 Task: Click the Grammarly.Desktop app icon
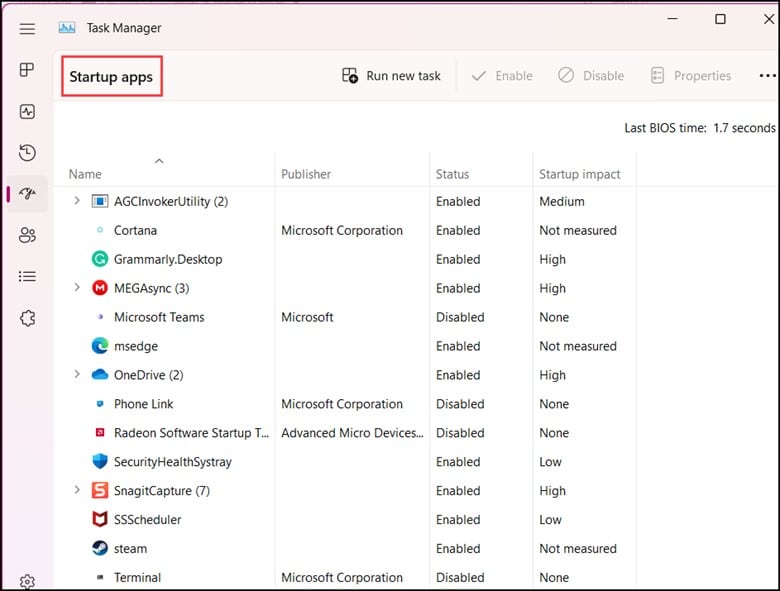coord(100,259)
